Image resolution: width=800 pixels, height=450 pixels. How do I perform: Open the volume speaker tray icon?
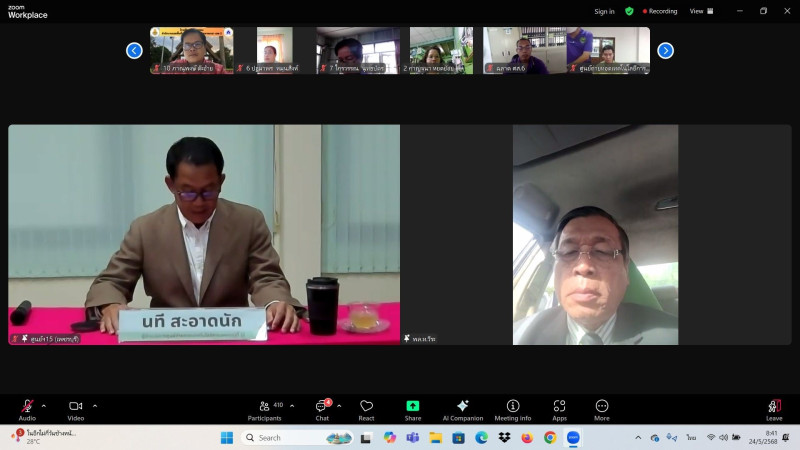tap(723, 437)
